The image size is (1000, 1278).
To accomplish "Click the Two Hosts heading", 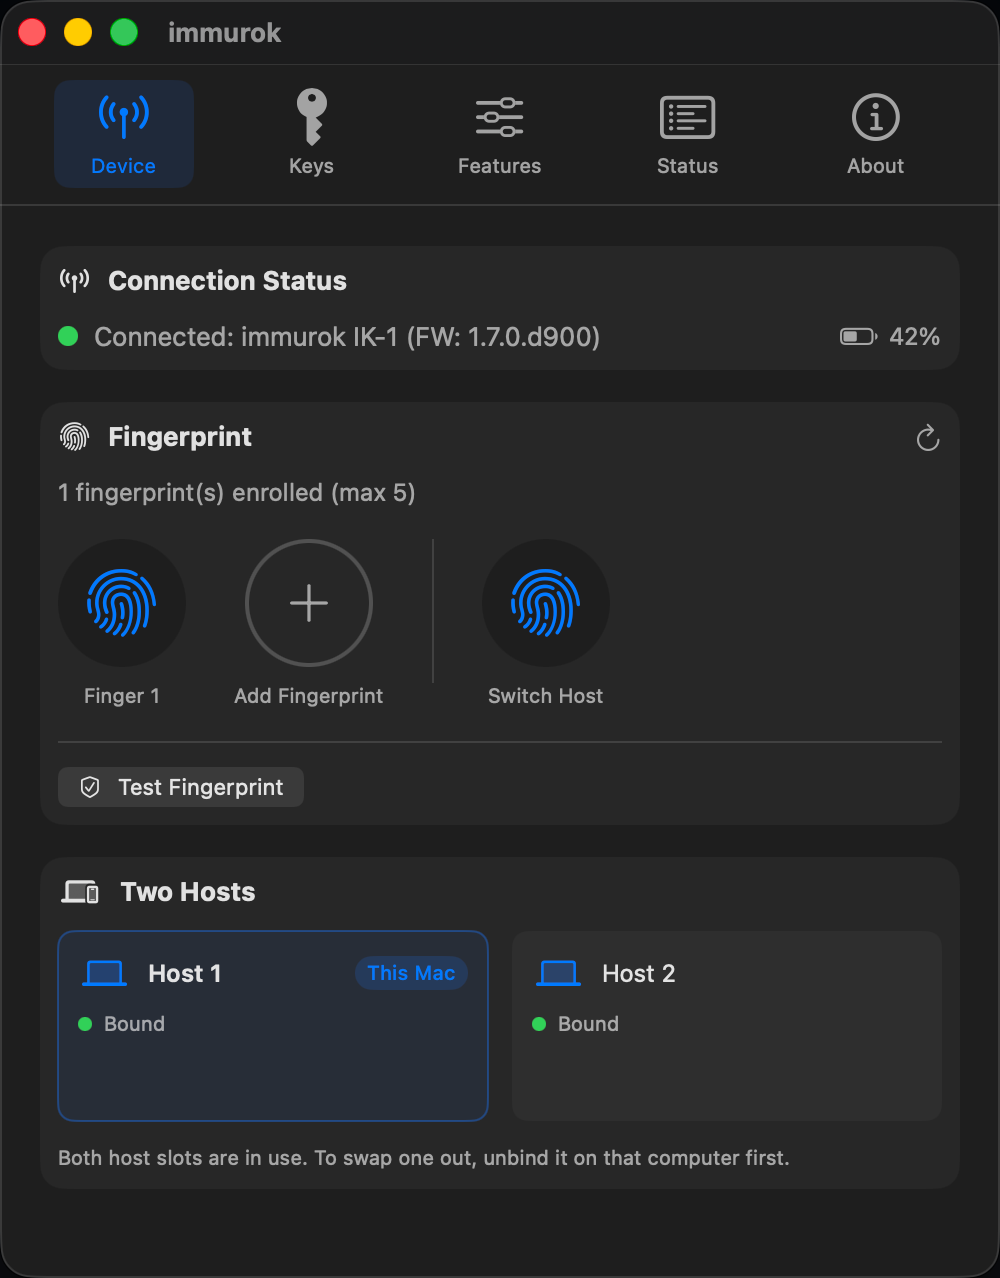I will coord(188,892).
